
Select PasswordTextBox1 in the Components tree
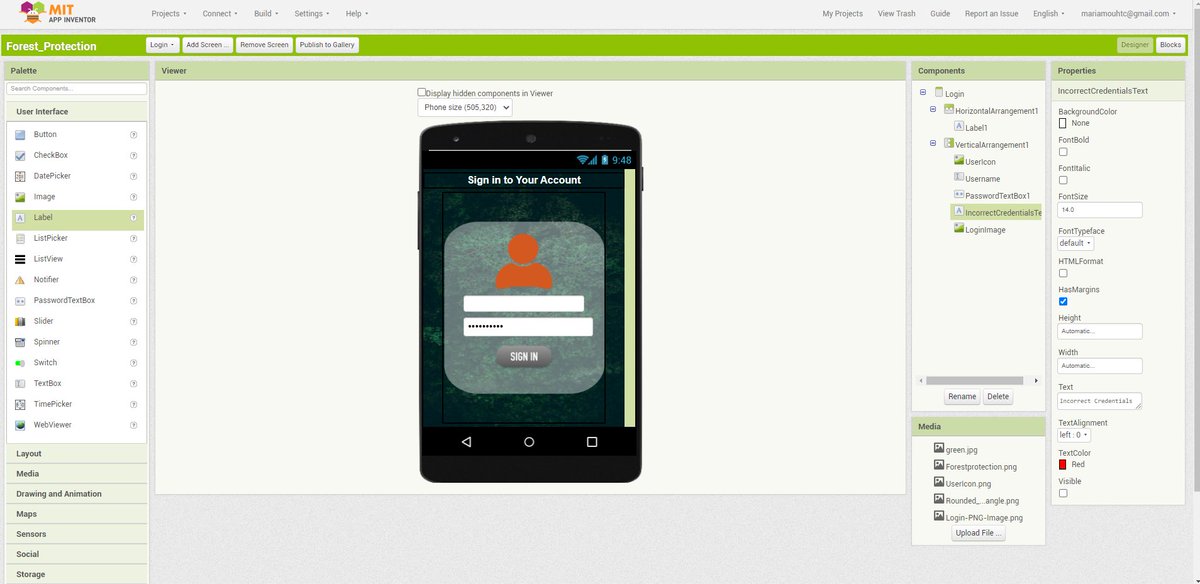[x=997, y=196]
